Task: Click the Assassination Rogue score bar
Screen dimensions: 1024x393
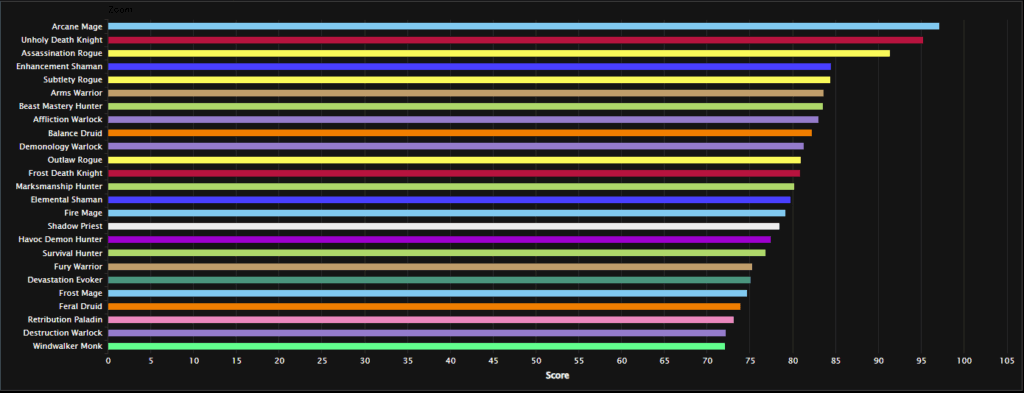Action: [x=498, y=53]
